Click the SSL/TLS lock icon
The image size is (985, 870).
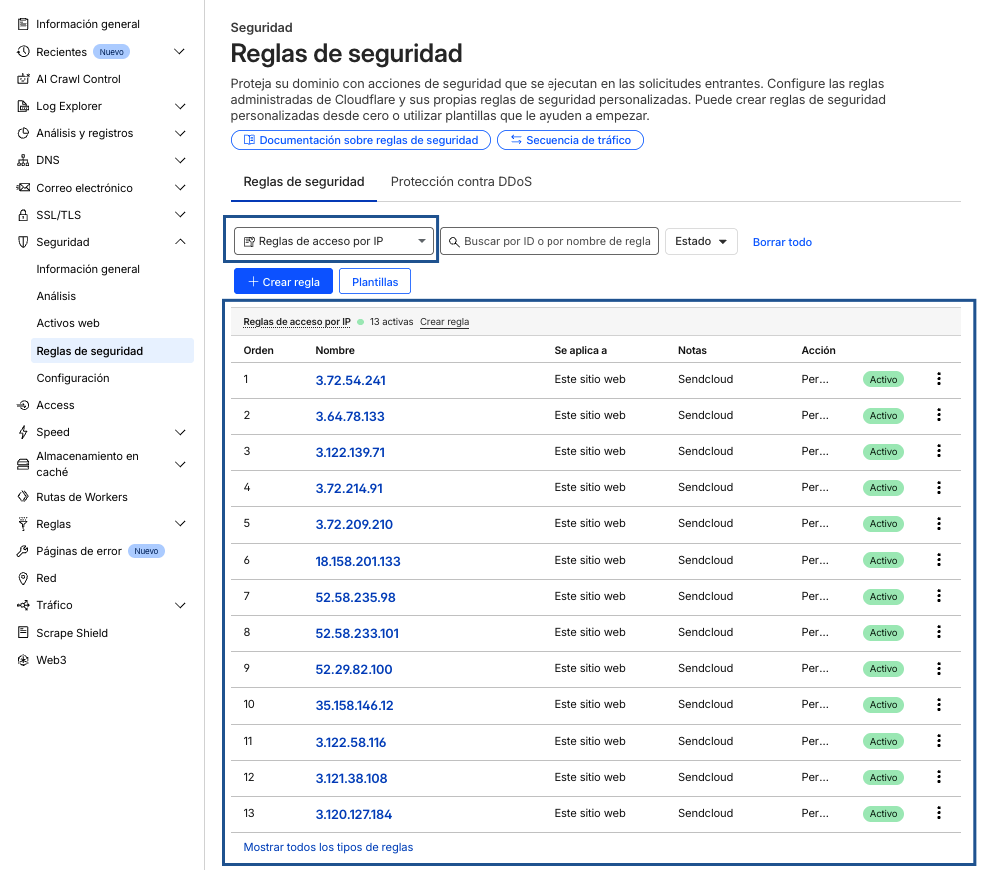[x=23, y=215]
